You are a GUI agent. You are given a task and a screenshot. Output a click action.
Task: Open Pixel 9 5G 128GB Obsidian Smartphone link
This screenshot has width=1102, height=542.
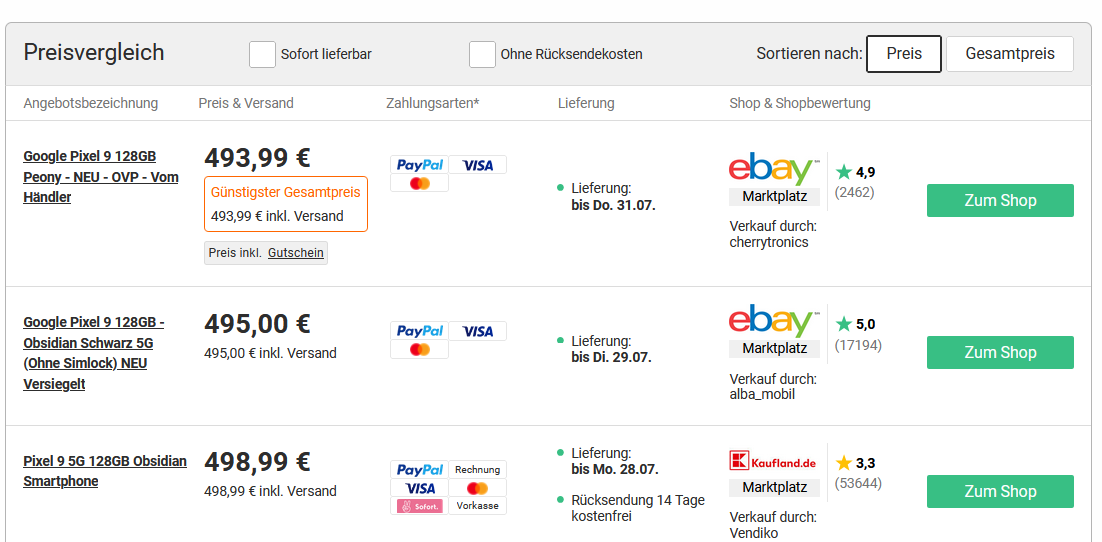(x=105, y=471)
